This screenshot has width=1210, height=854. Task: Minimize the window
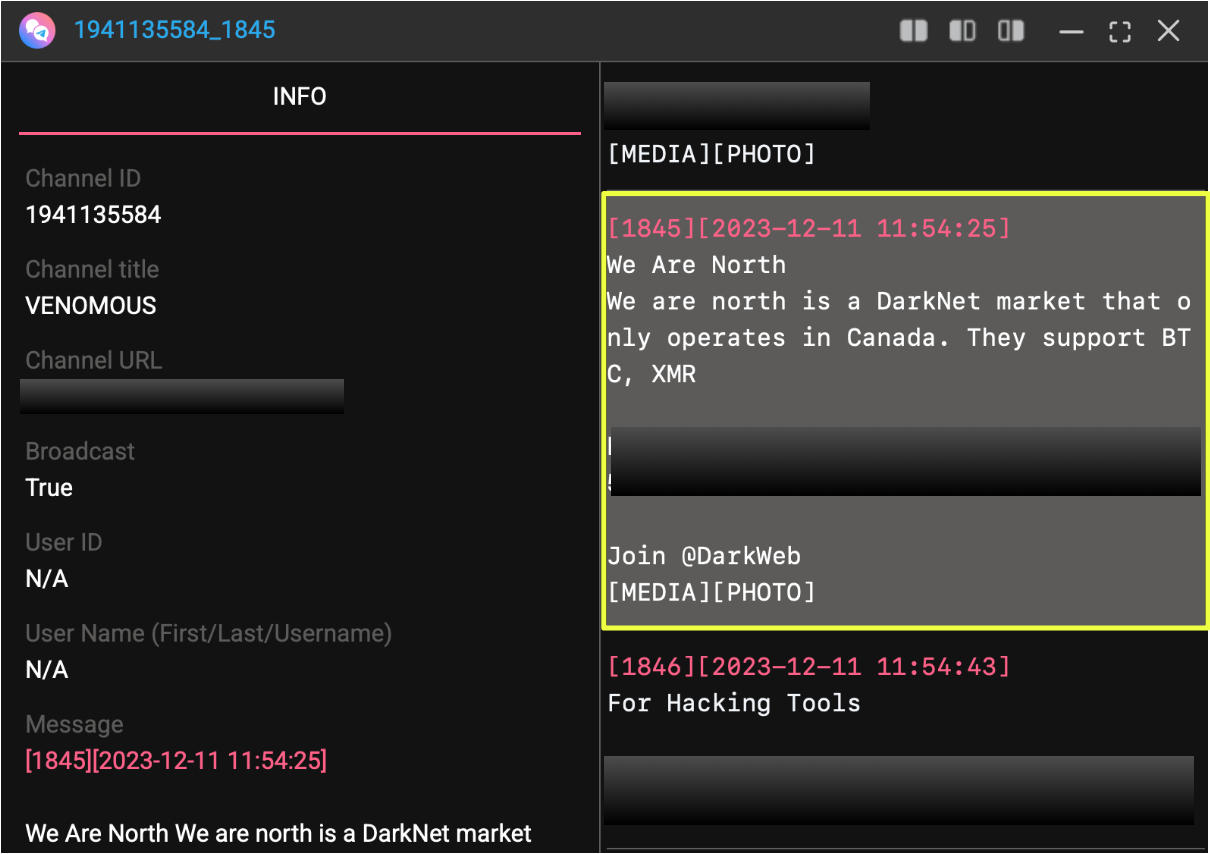pyautogui.click(x=1071, y=31)
